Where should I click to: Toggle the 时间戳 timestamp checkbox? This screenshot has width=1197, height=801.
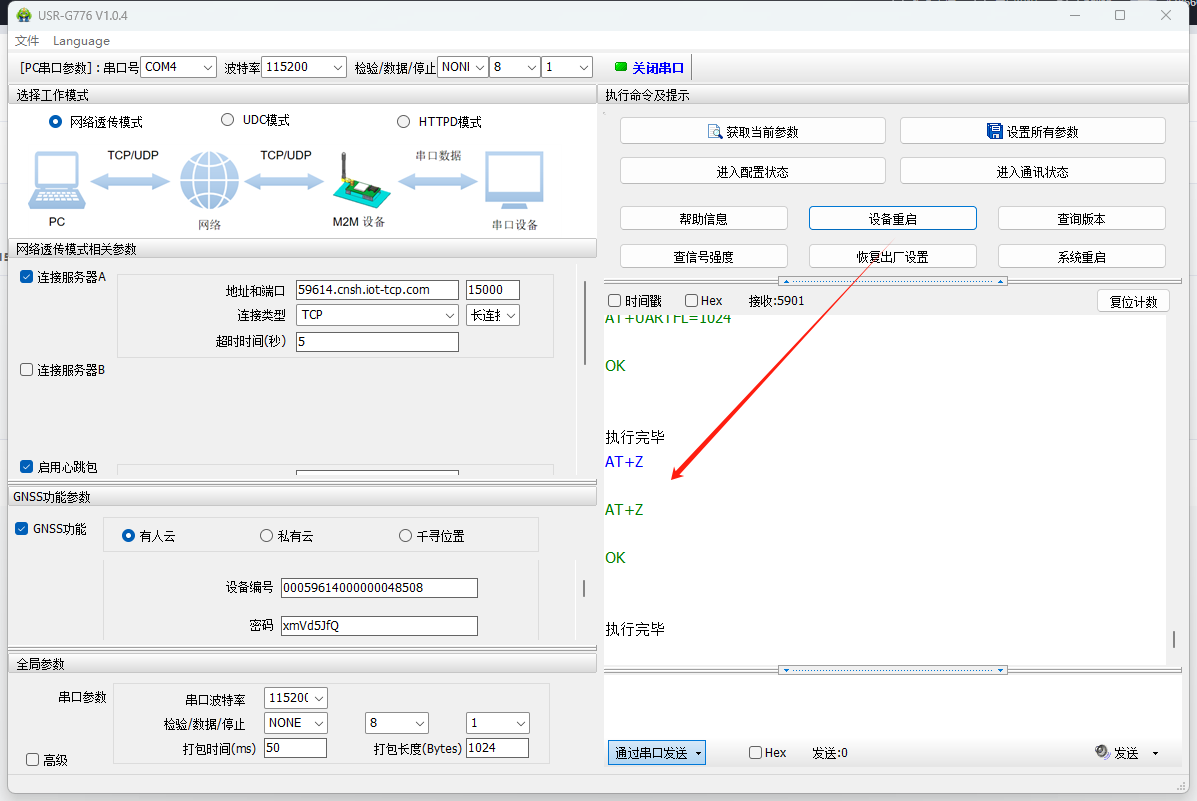coord(615,301)
